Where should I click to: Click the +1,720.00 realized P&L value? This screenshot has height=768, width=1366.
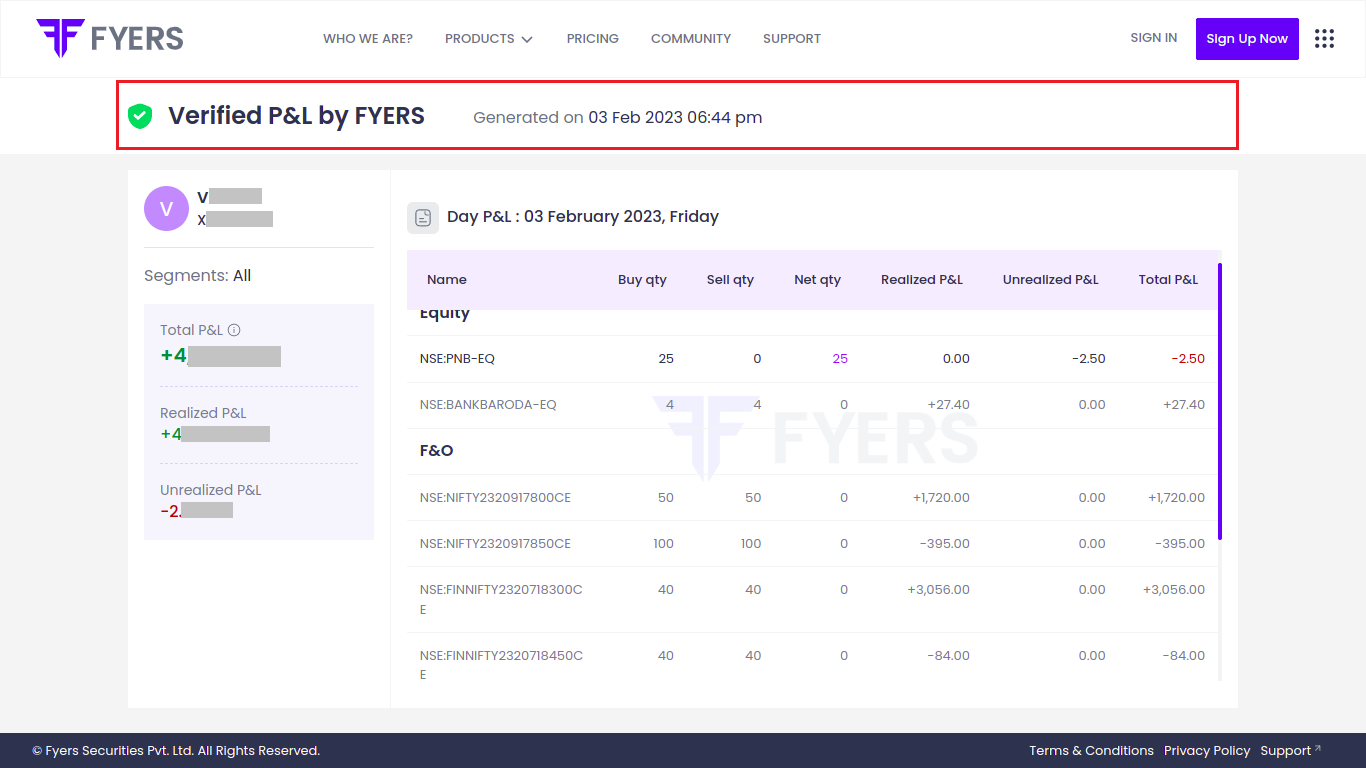click(941, 498)
